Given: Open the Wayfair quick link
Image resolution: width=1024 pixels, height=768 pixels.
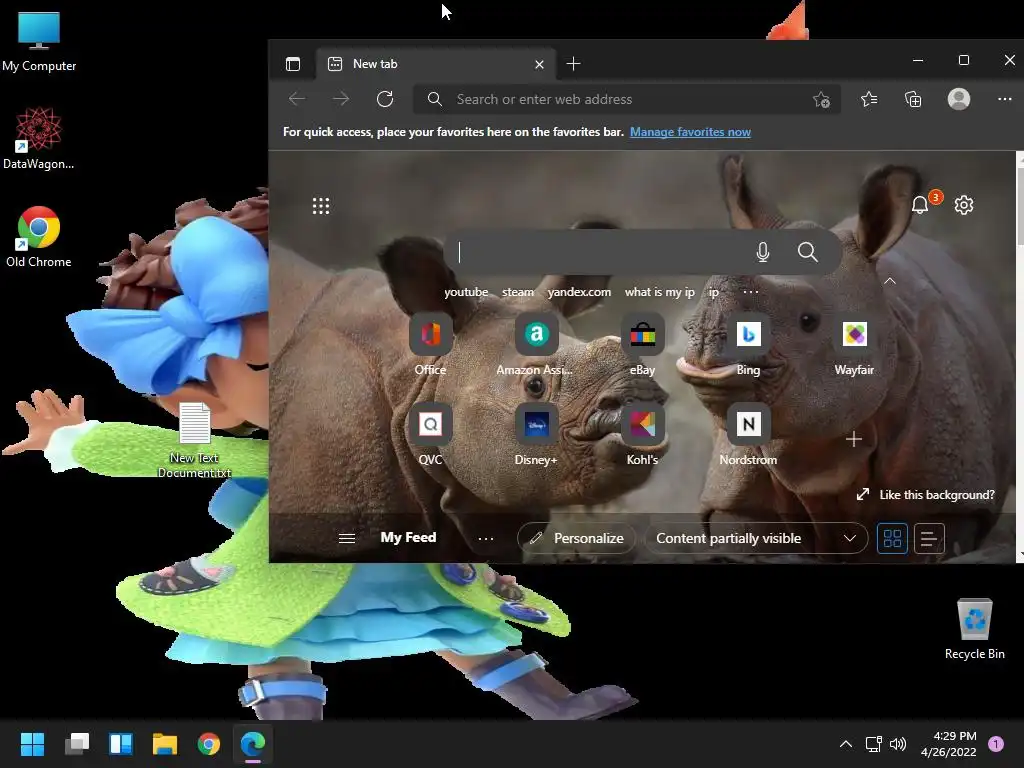Looking at the screenshot, I should click(x=854, y=345).
